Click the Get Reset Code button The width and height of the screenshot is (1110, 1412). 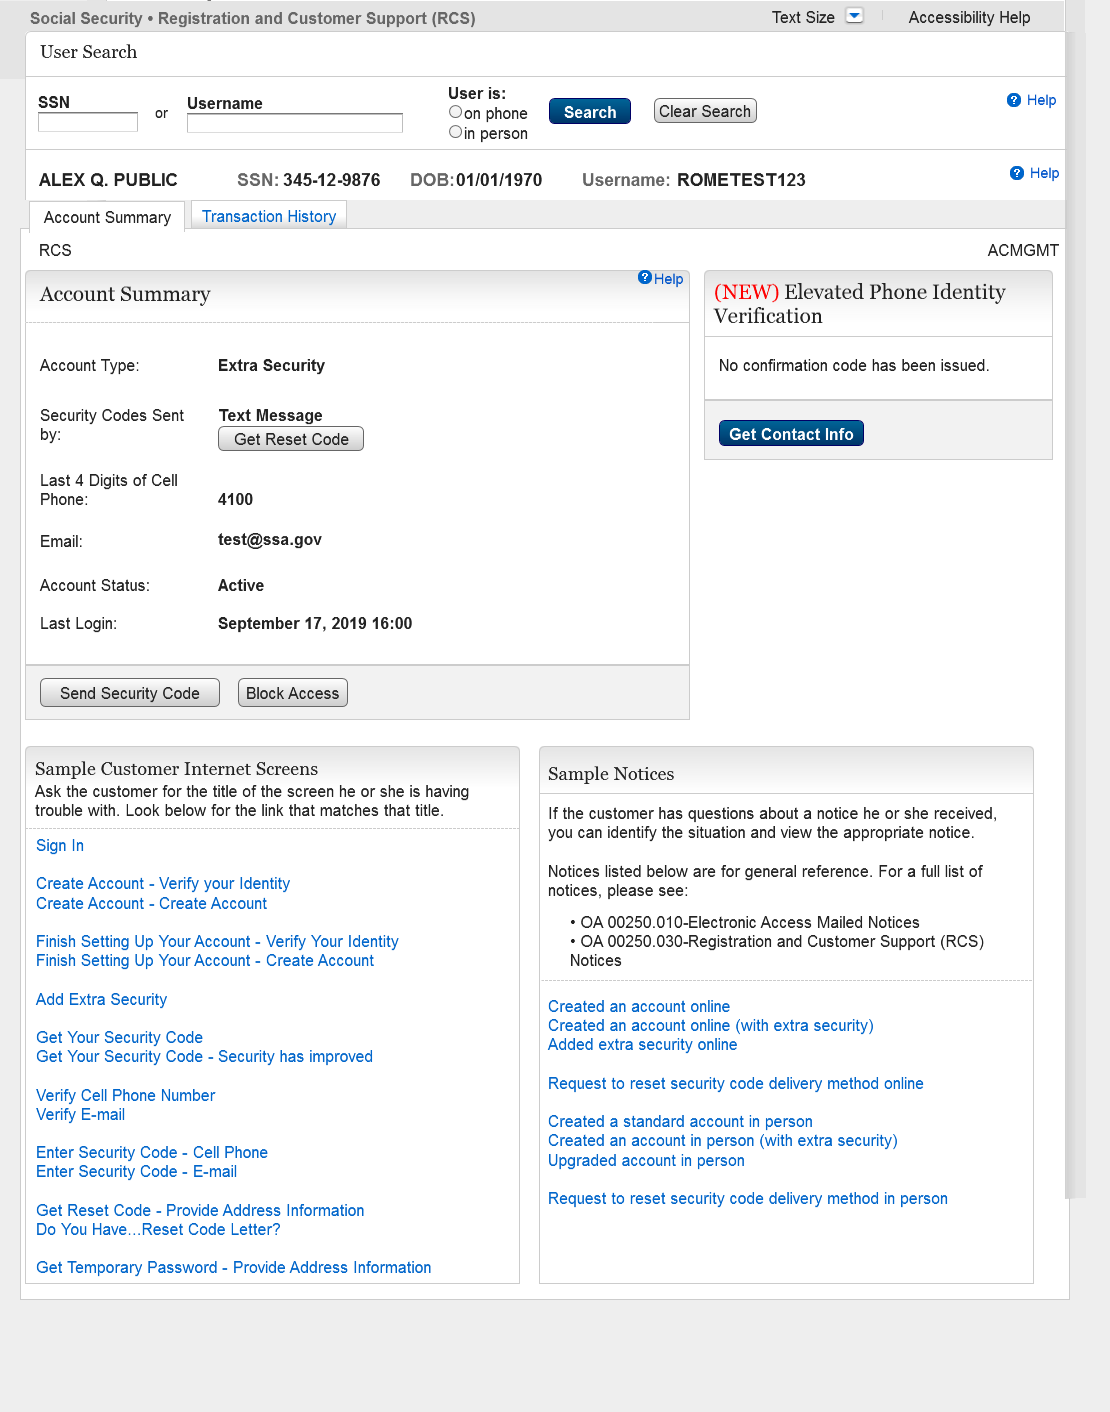pos(291,439)
